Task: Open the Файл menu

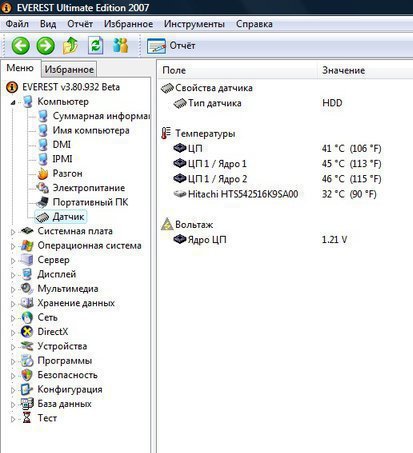Action: coord(17,24)
